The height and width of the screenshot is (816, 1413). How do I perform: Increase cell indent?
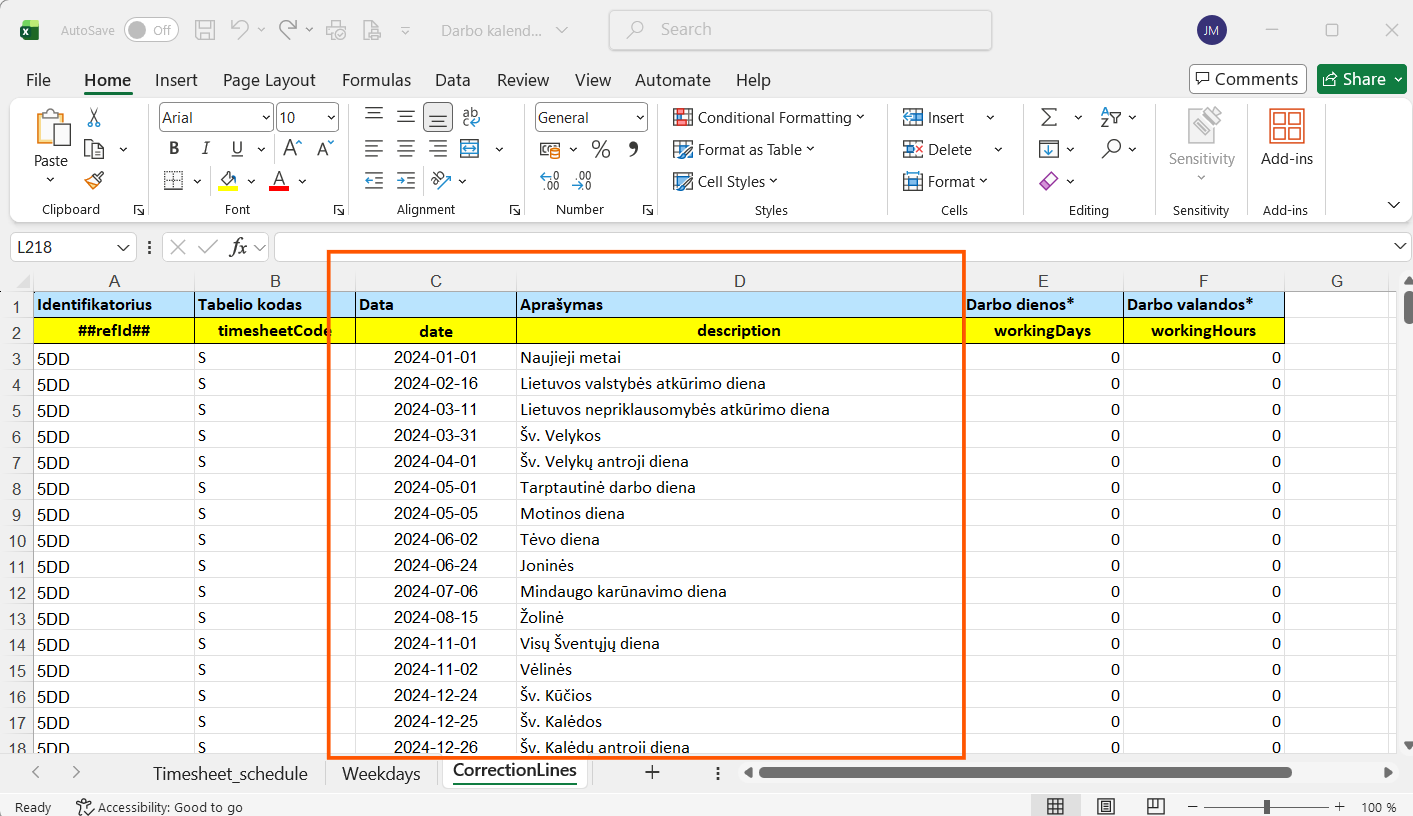click(406, 181)
